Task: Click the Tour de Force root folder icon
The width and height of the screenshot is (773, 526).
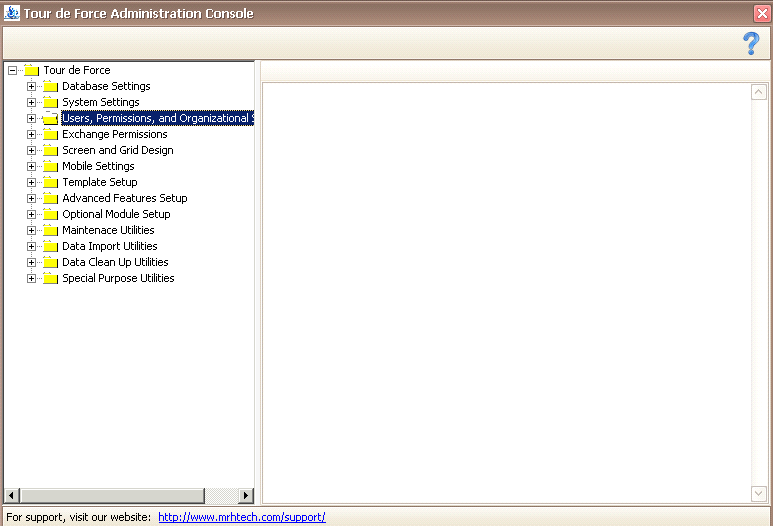Action: (32, 70)
